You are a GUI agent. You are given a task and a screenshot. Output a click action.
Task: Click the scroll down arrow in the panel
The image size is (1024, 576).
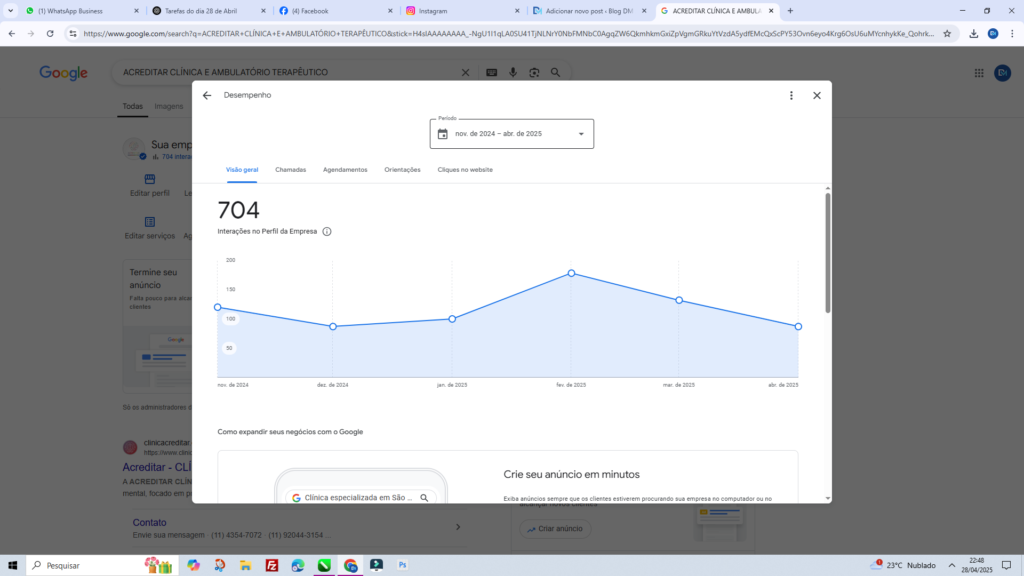[827, 498]
